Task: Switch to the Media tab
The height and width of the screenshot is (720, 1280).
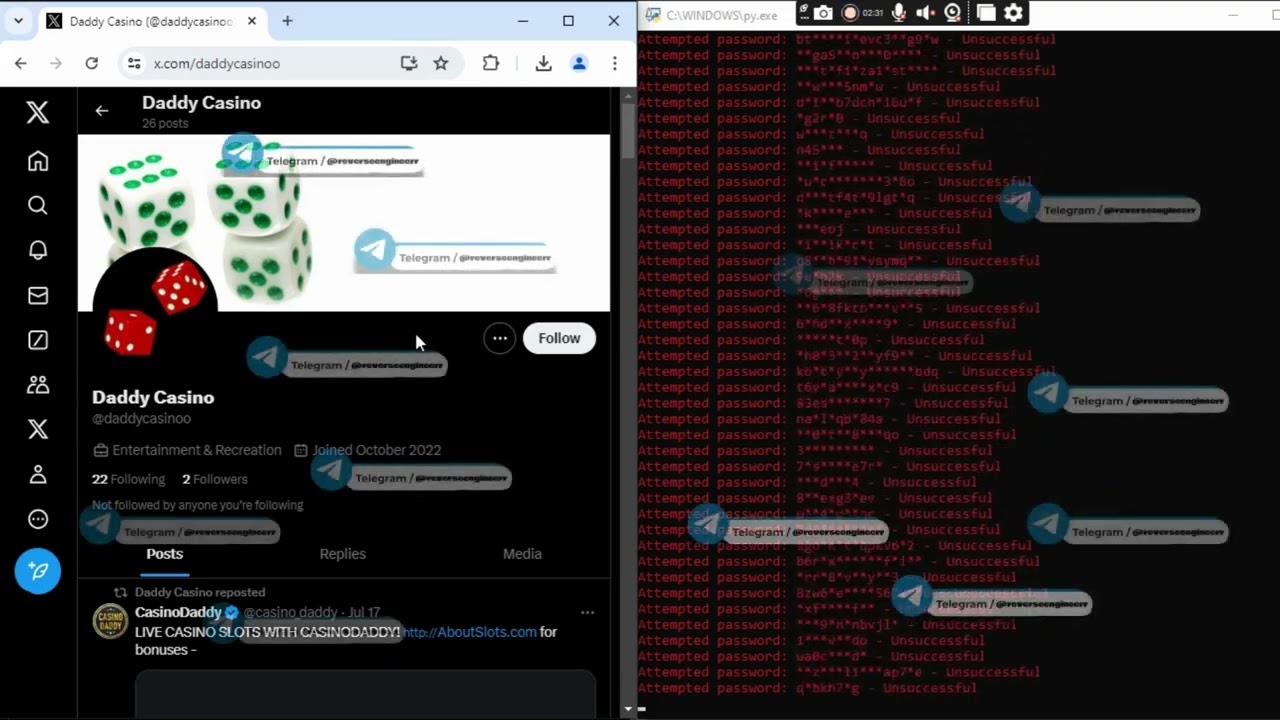Action: click(x=522, y=554)
